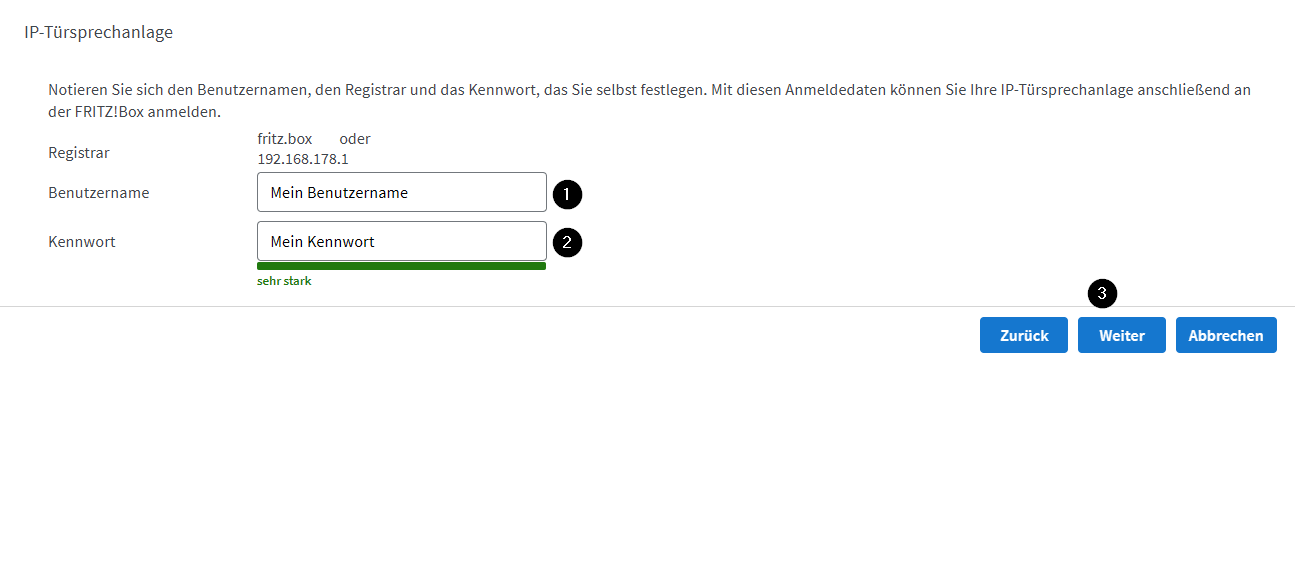Select the fritz.box registrar text
The image size is (1295, 587).
(x=284, y=139)
